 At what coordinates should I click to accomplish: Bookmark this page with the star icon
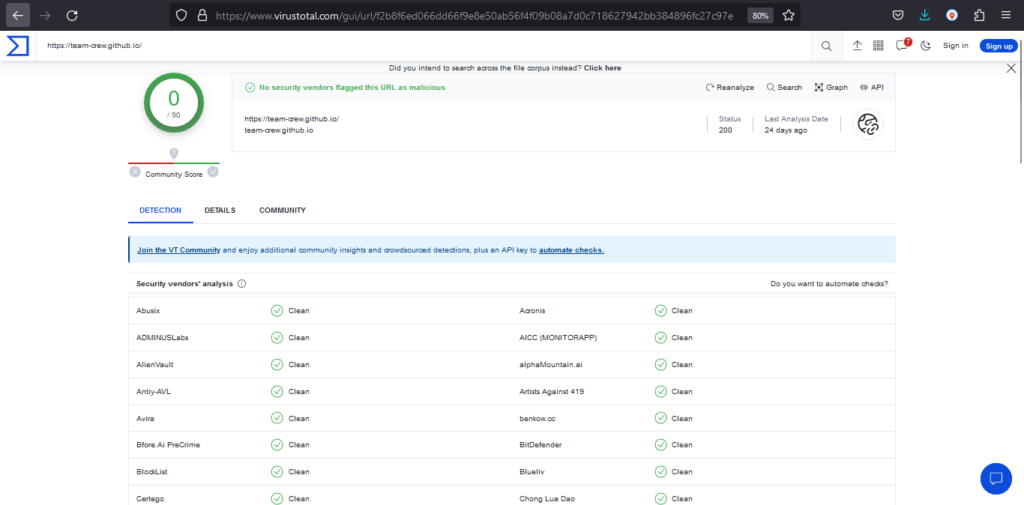click(788, 15)
